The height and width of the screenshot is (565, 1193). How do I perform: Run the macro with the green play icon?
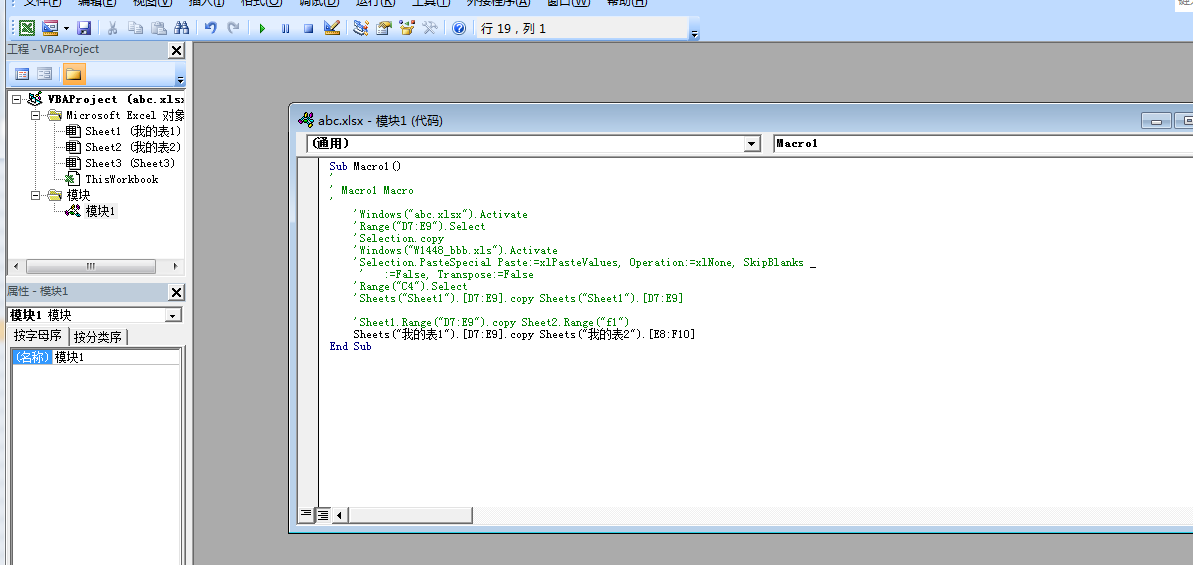262,29
